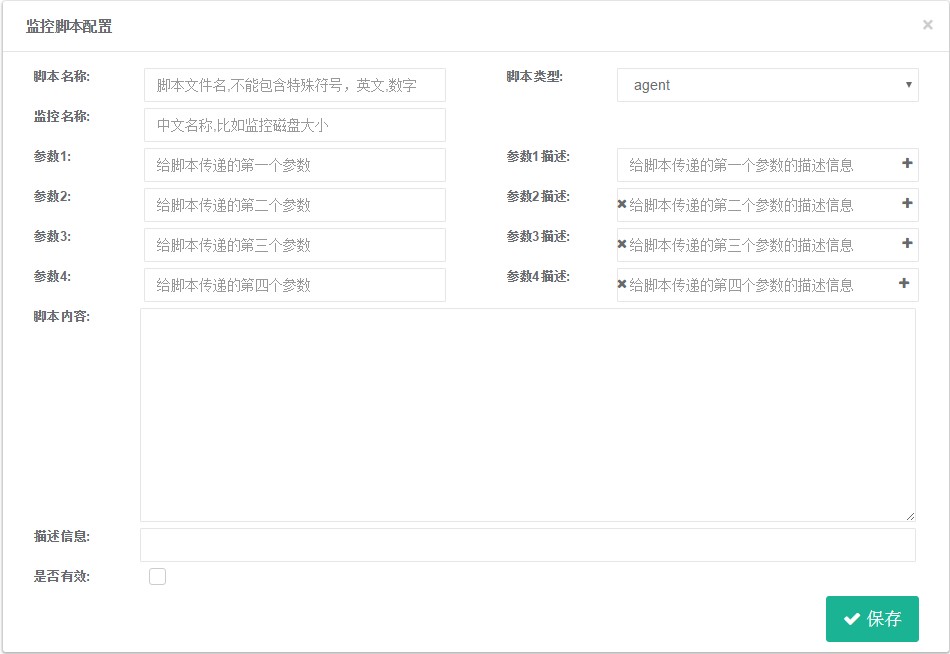Click the 脚本内容 label
The height and width of the screenshot is (654, 950).
62,316
